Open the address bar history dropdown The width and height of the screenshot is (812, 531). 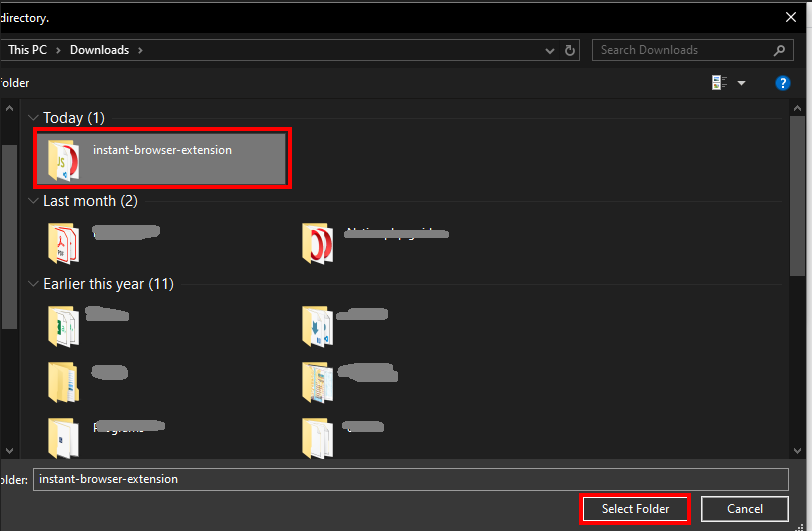550,51
